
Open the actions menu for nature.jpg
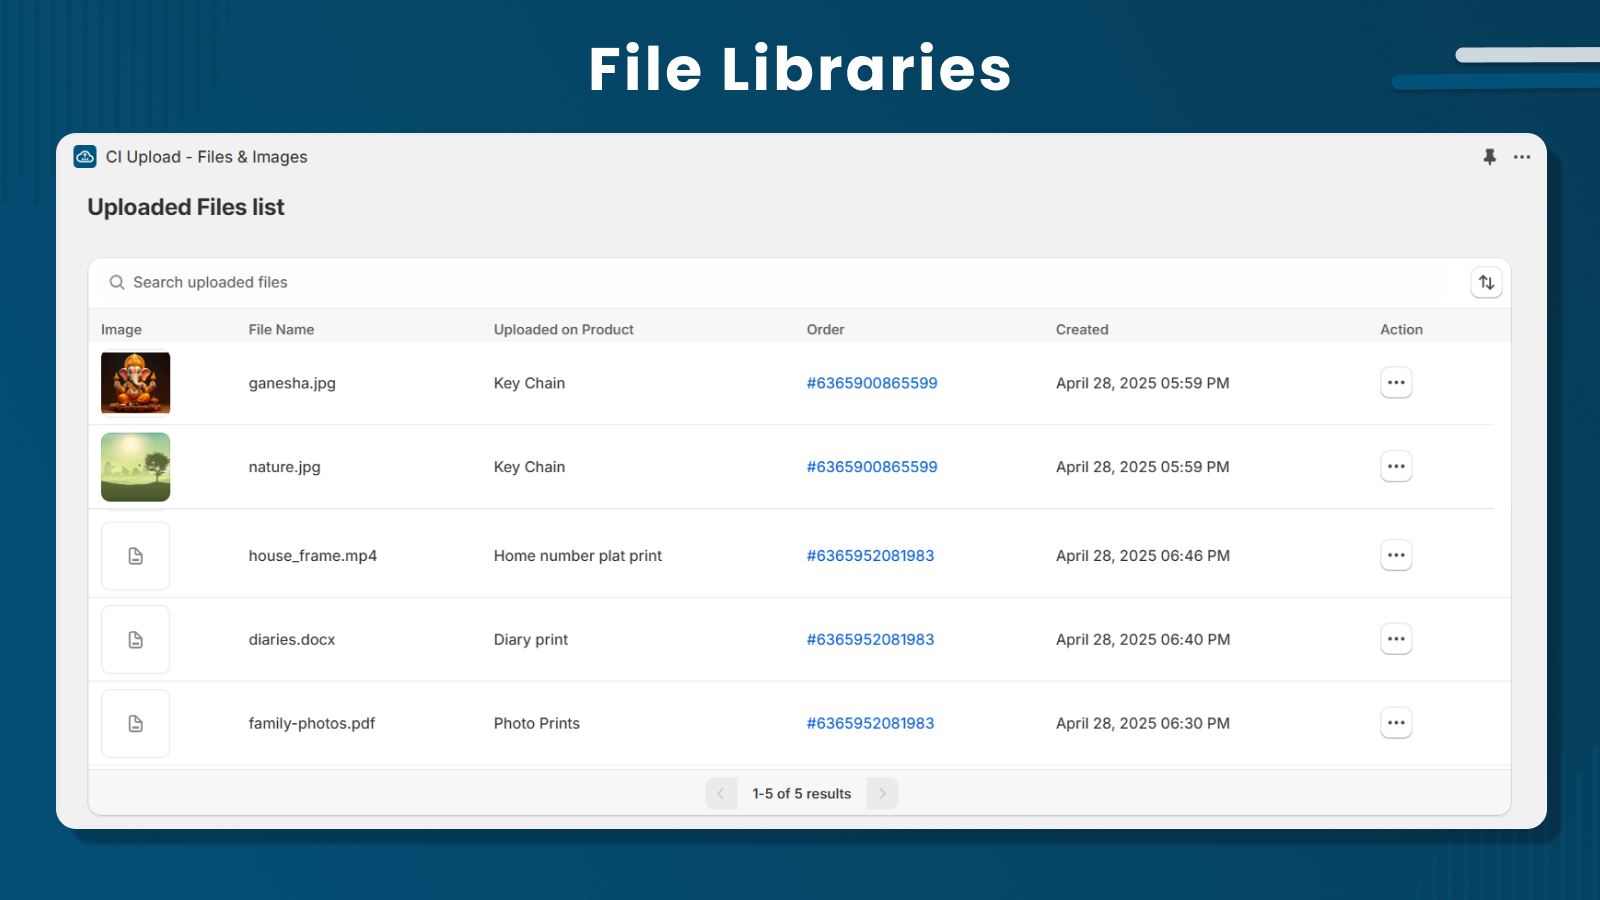(x=1396, y=466)
